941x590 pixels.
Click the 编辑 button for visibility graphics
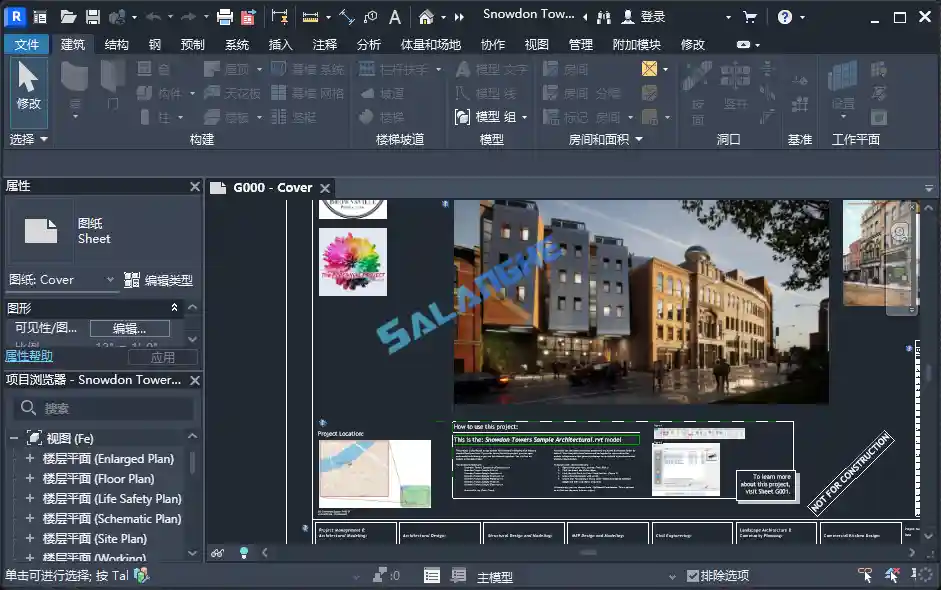pos(128,329)
